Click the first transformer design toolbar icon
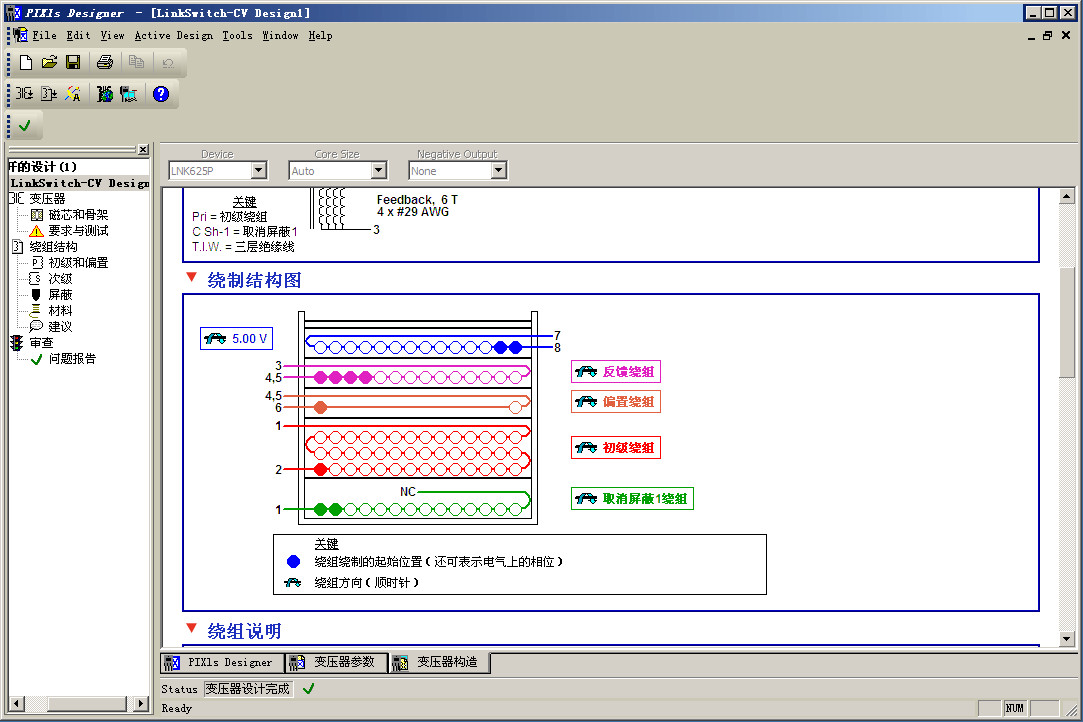Image resolution: width=1083 pixels, height=722 pixels. click(x=25, y=94)
